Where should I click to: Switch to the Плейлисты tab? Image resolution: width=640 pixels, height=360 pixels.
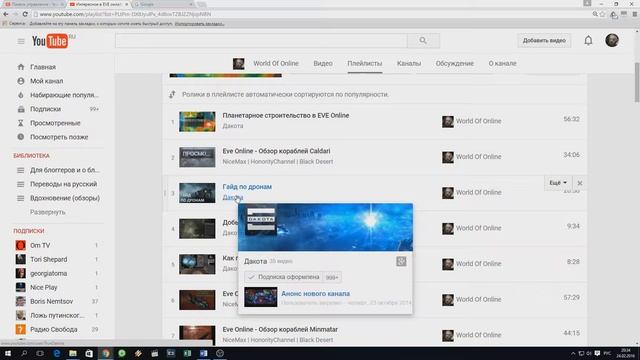coord(364,64)
